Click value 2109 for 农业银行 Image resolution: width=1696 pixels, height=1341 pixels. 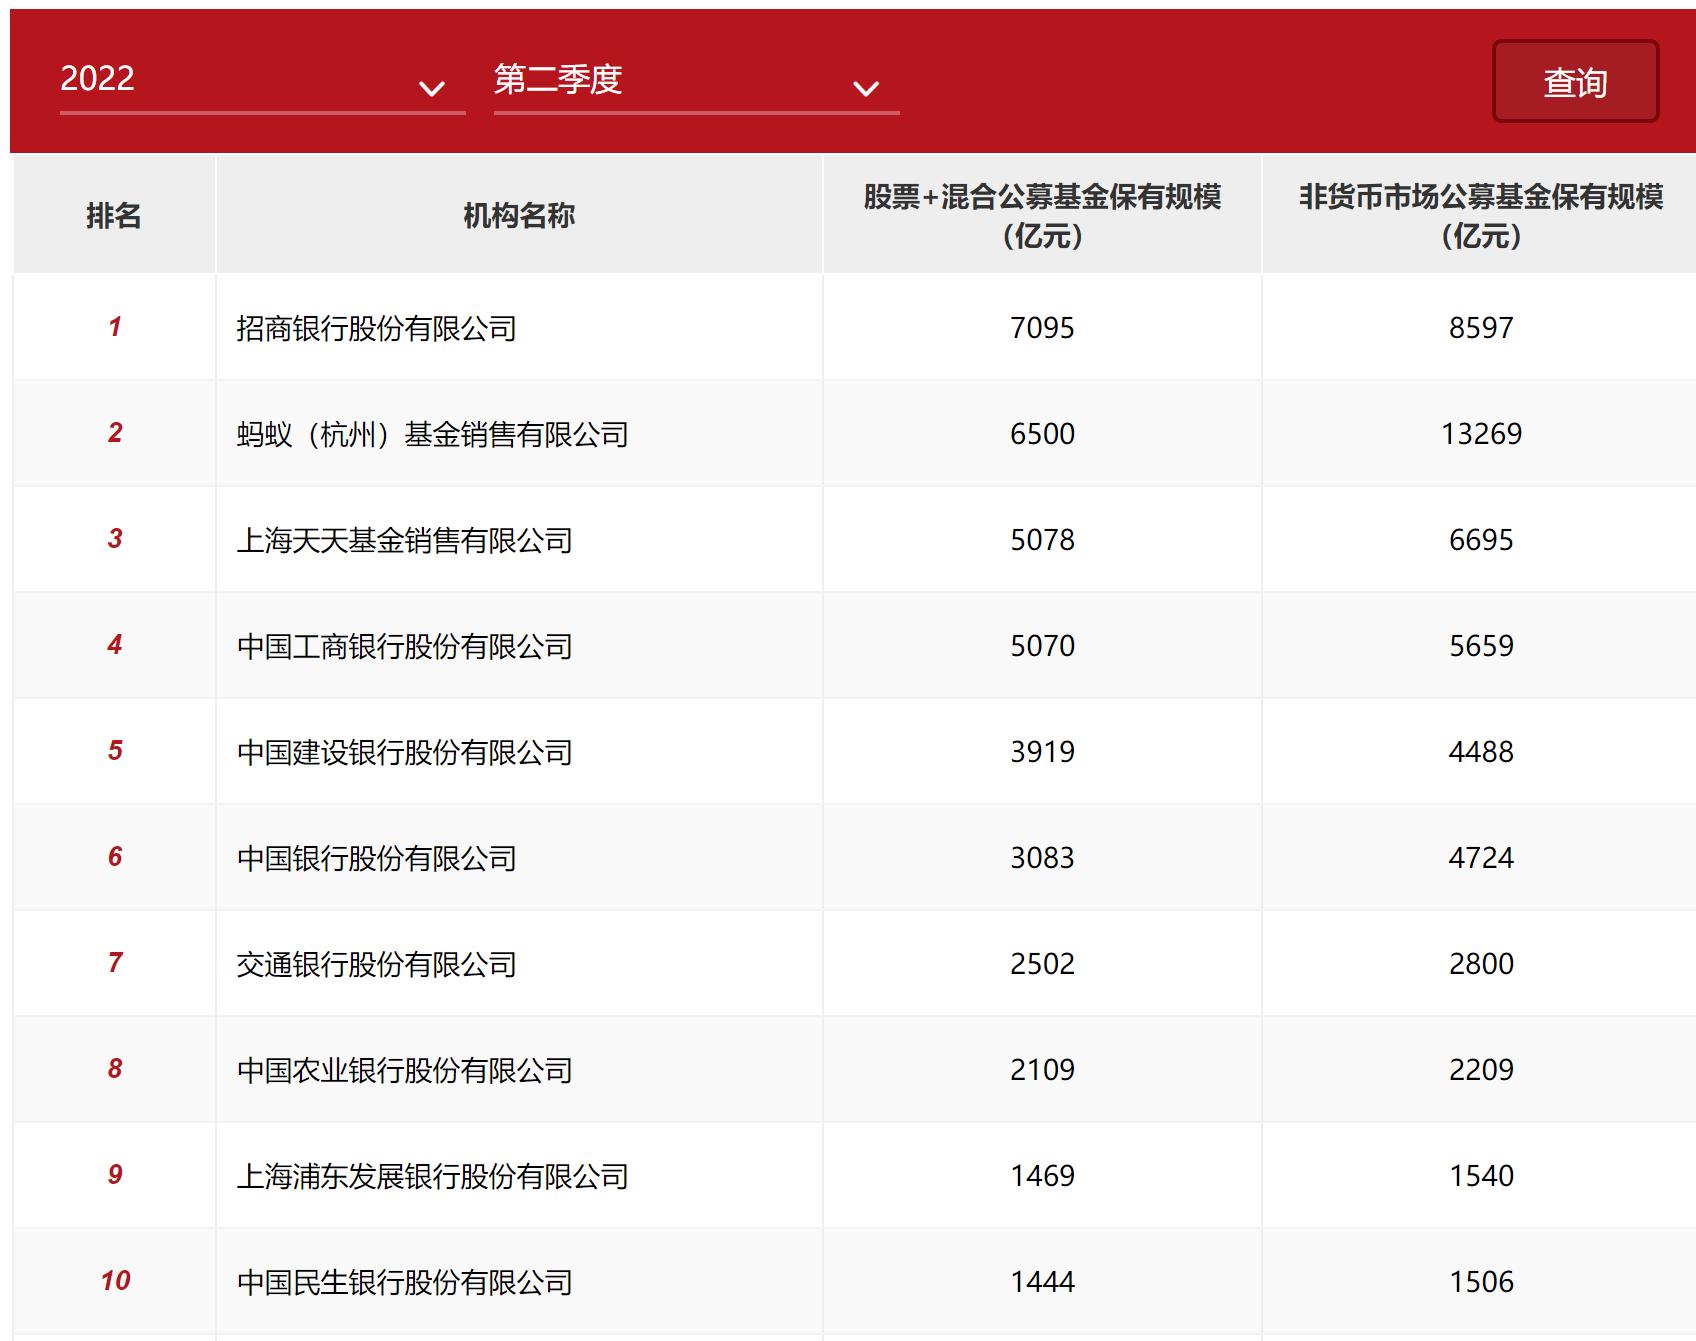1042,1070
